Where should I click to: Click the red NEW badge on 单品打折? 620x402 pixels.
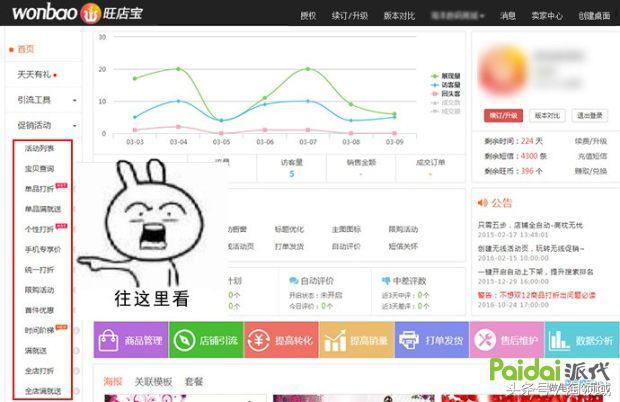(x=61, y=185)
